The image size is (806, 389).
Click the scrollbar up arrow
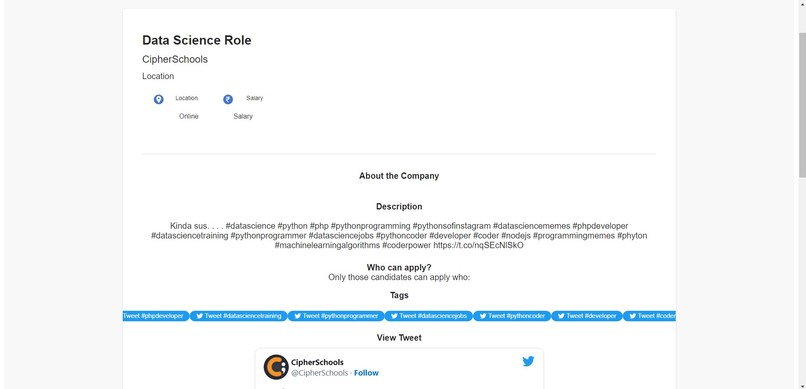[x=802, y=4]
